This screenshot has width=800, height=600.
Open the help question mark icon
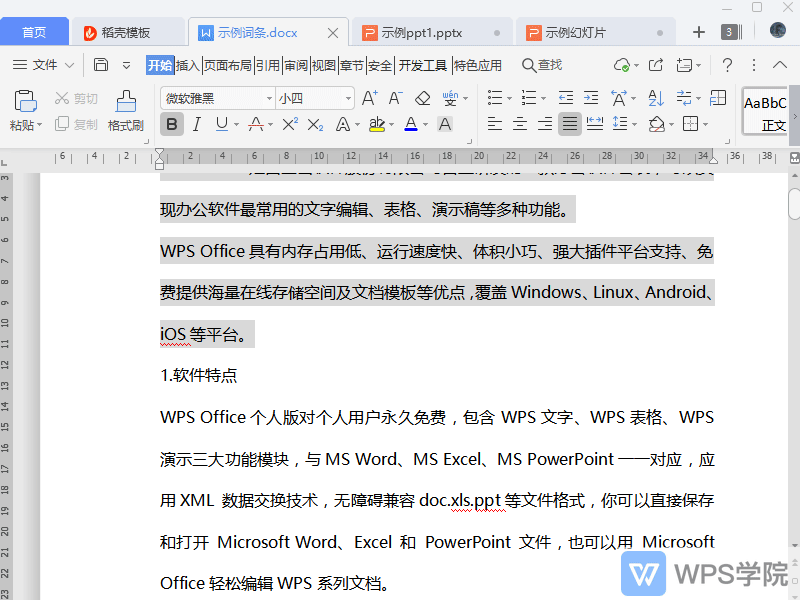tap(727, 65)
